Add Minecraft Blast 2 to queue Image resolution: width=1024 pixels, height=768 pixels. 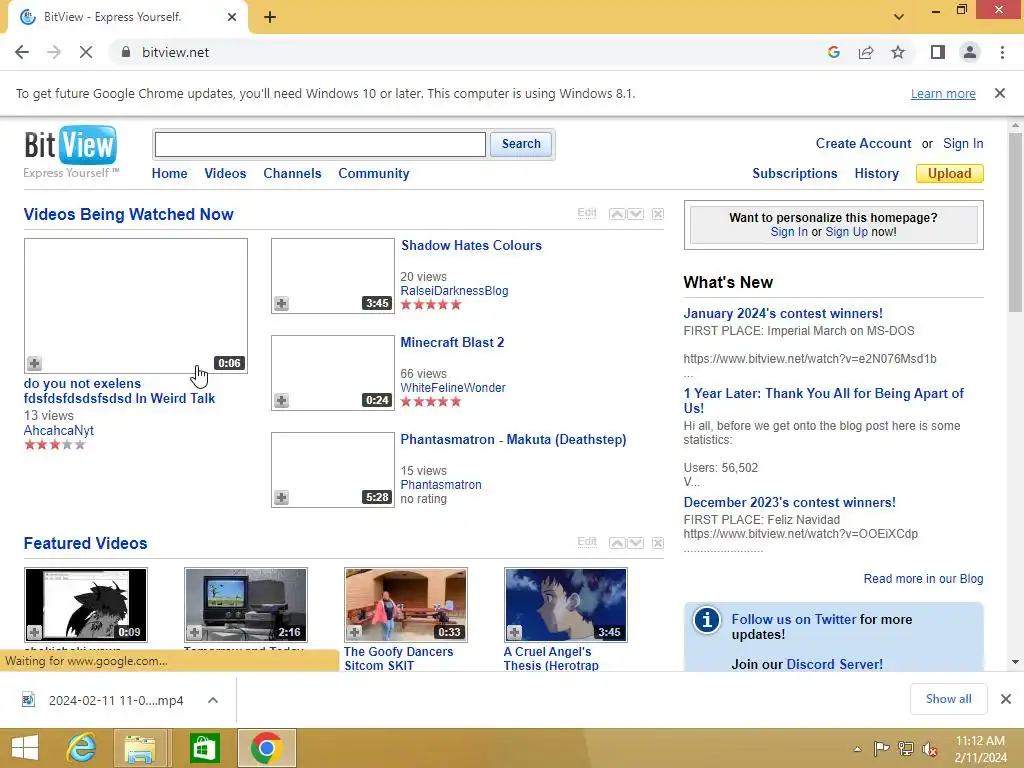pyautogui.click(x=281, y=400)
